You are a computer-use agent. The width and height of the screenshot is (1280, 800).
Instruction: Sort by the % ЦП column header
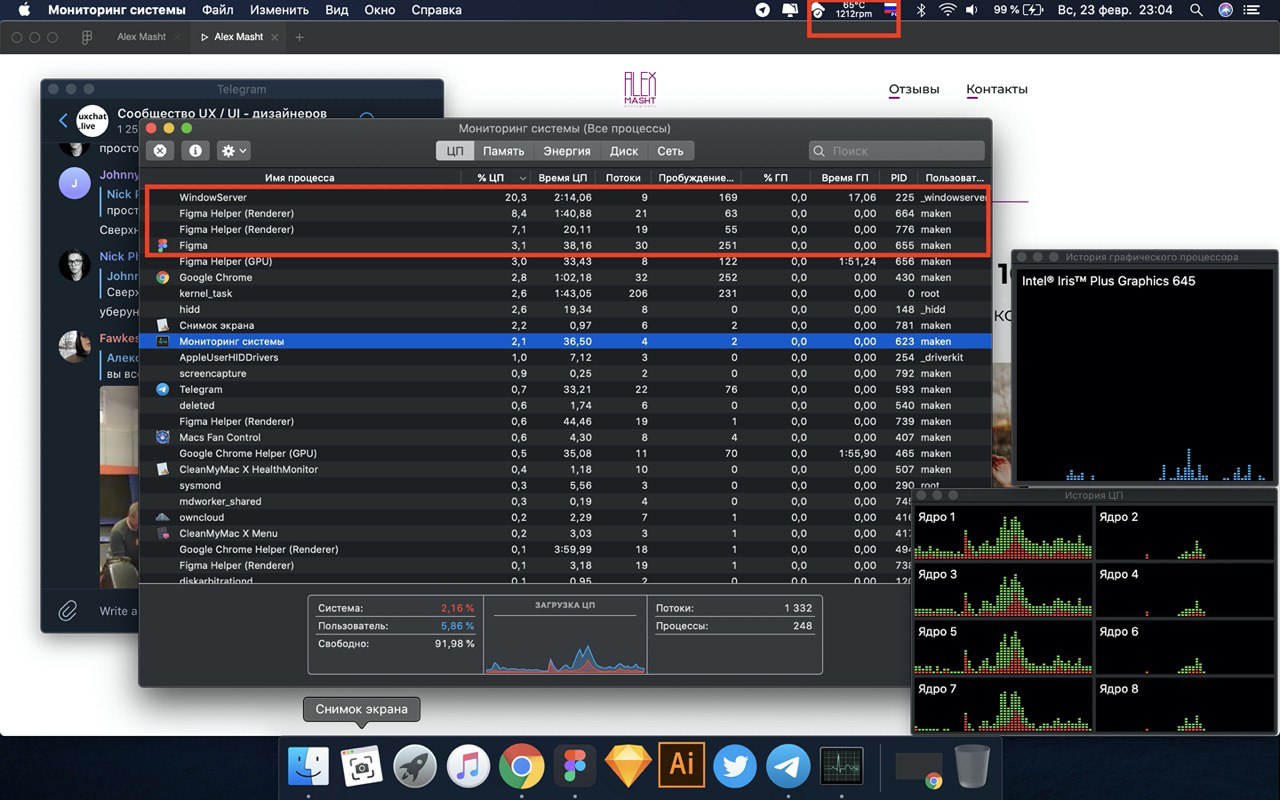(498, 178)
